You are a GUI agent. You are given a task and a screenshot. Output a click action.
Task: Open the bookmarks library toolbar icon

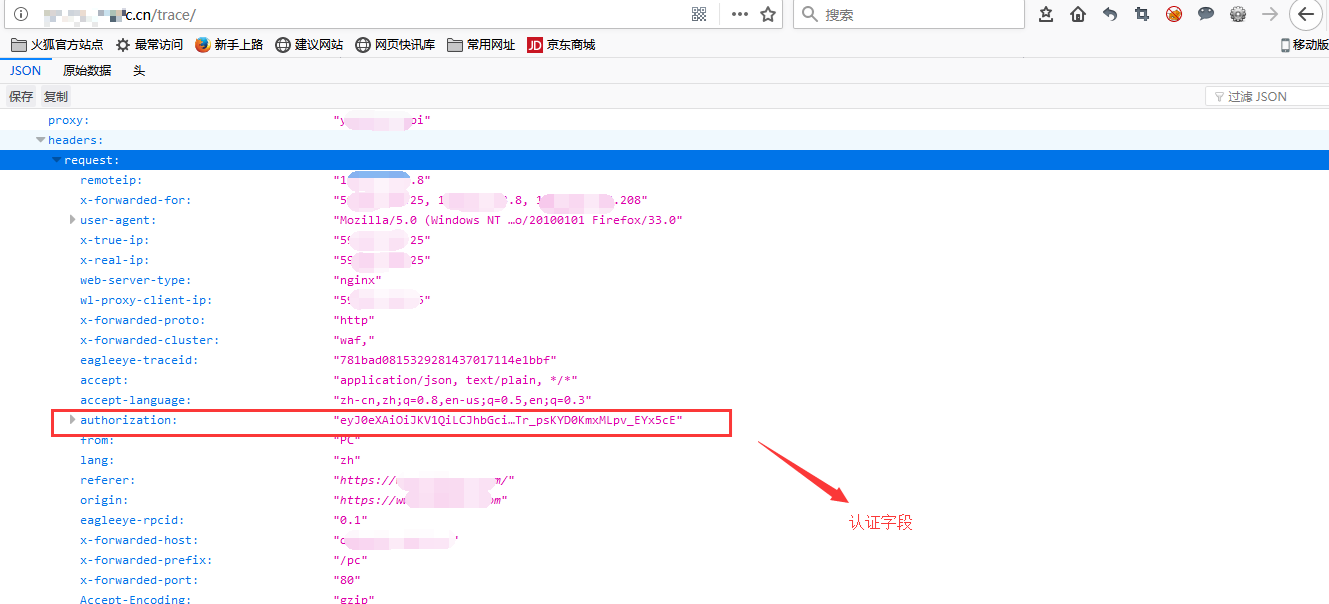[x=1046, y=14]
